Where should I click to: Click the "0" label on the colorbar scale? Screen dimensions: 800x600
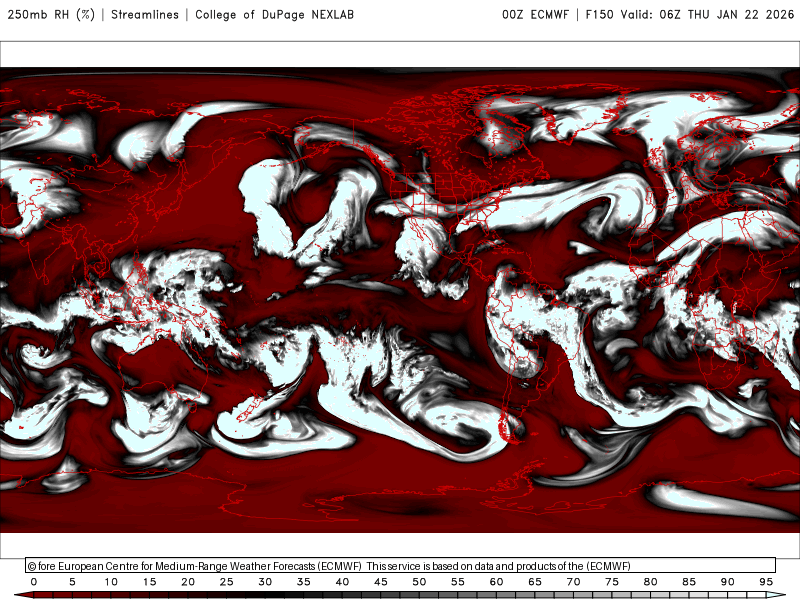pyautogui.click(x=34, y=582)
